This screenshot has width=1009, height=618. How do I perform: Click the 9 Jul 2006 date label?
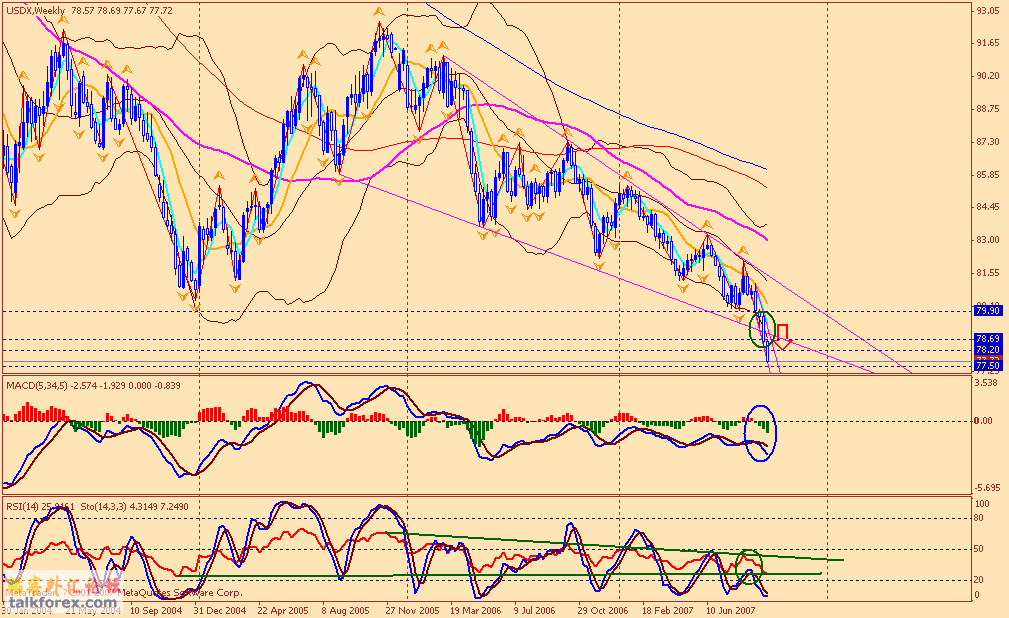(x=534, y=610)
